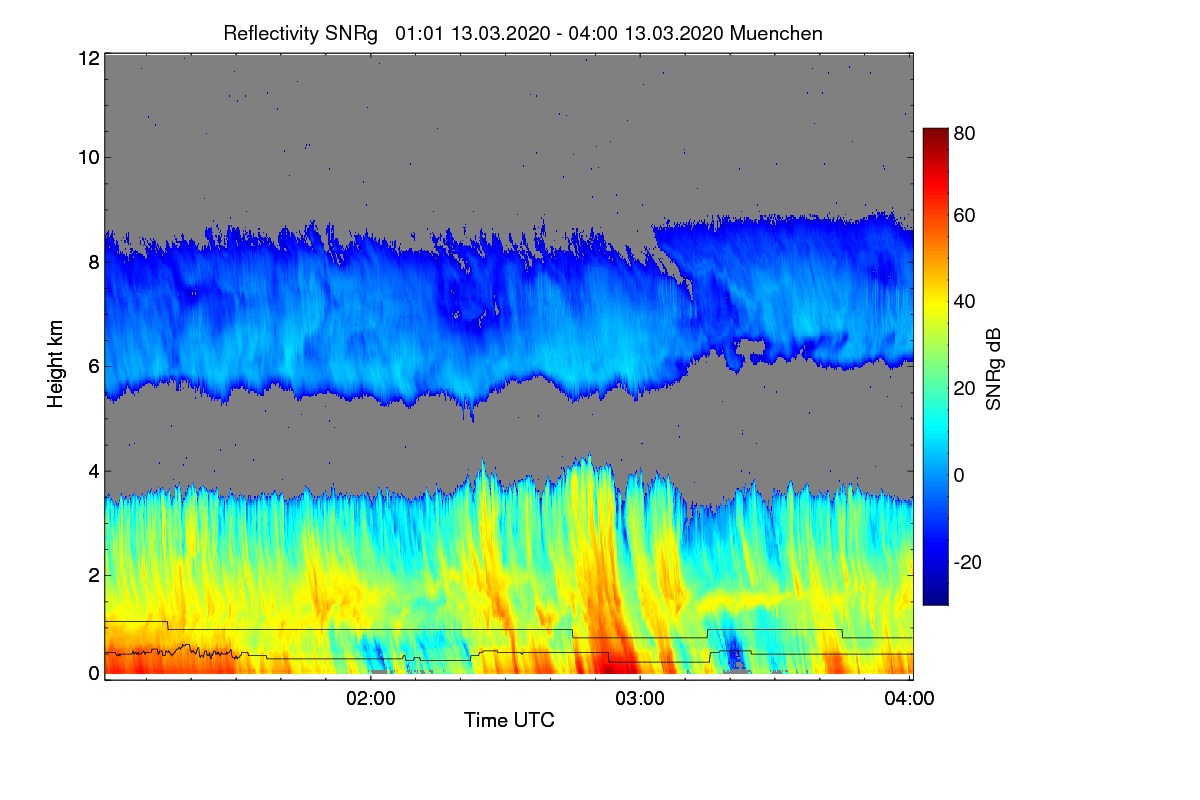Click the plot title 'Reflectivity SNRg'
Viewport: 1200px width, 800px height.
(x=301, y=33)
